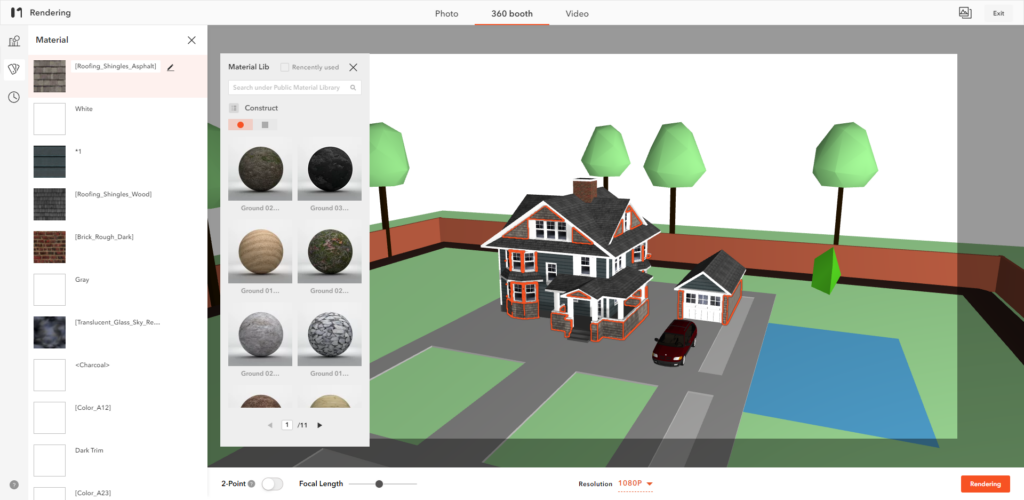The height and width of the screenshot is (500, 1024).
Task: Switch to the Photo tab
Action: point(446,14)
